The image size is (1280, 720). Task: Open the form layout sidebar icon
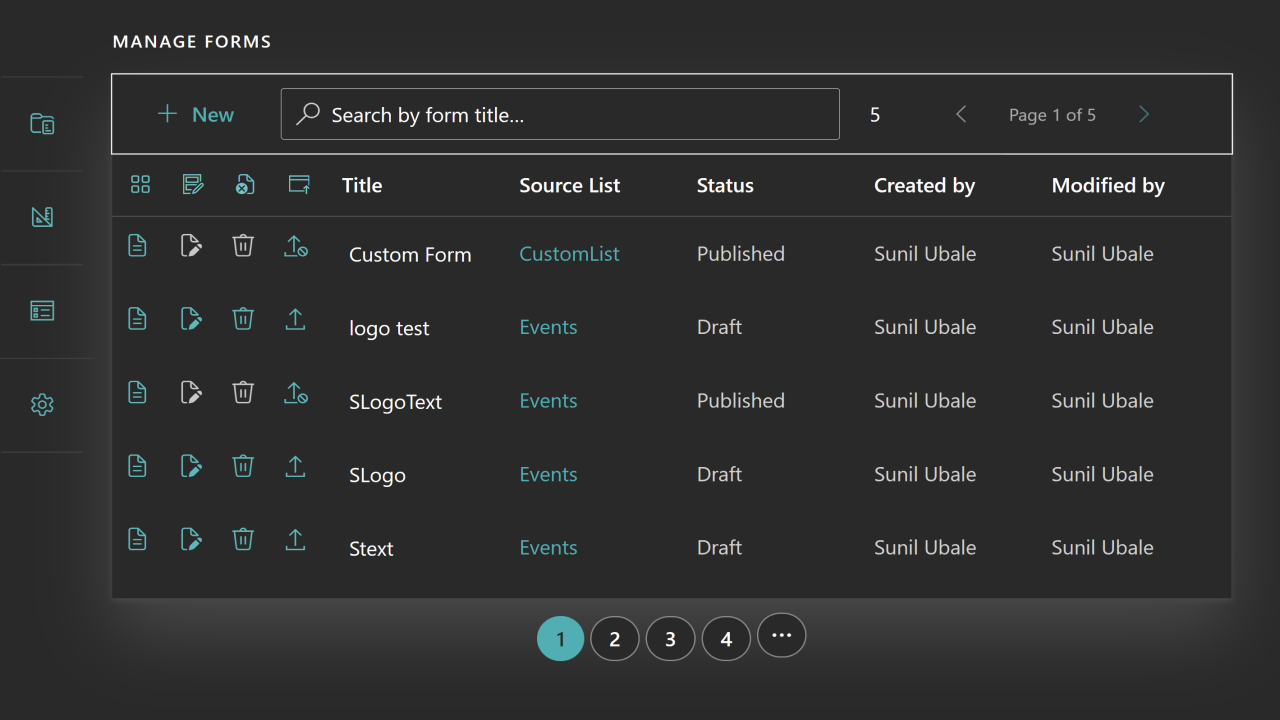click(x=42, y=311)
